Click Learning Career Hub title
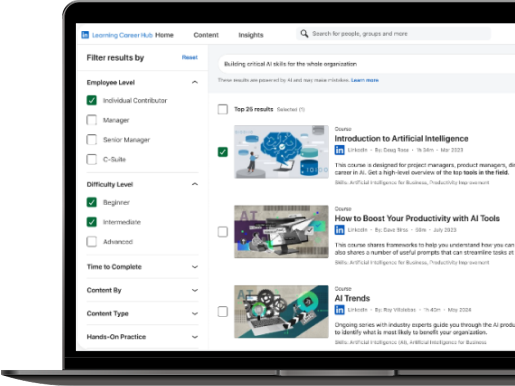 coord(122,35)
